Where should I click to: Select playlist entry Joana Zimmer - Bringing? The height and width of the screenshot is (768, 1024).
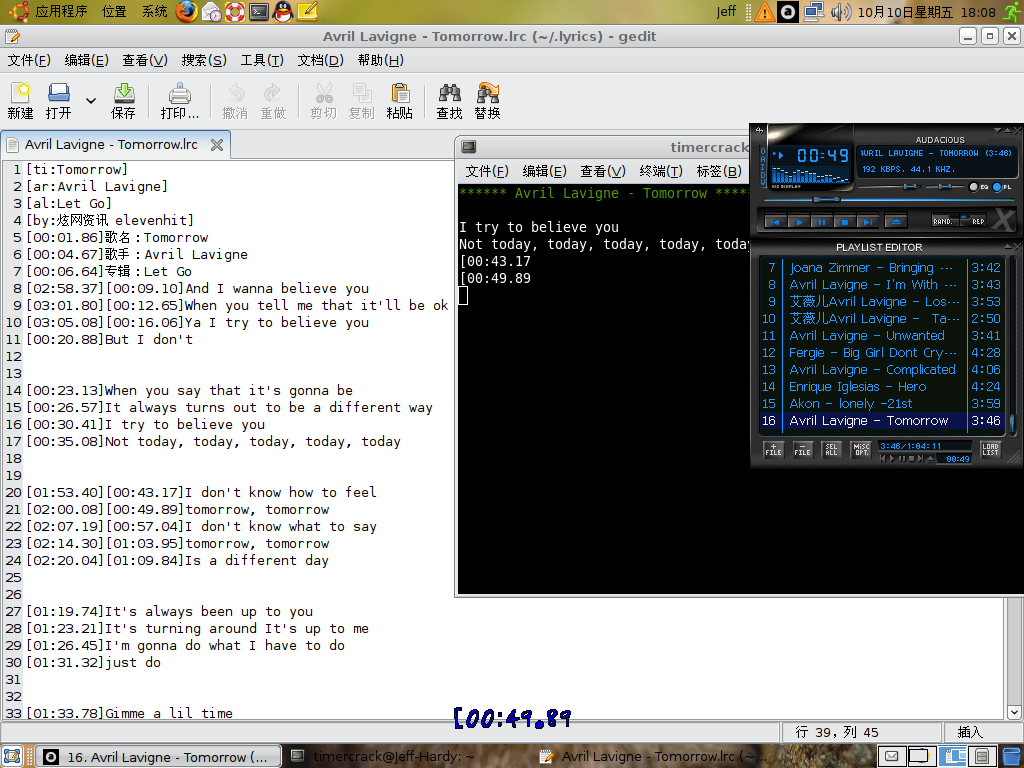pyautogui.click(x=880, y=268)
